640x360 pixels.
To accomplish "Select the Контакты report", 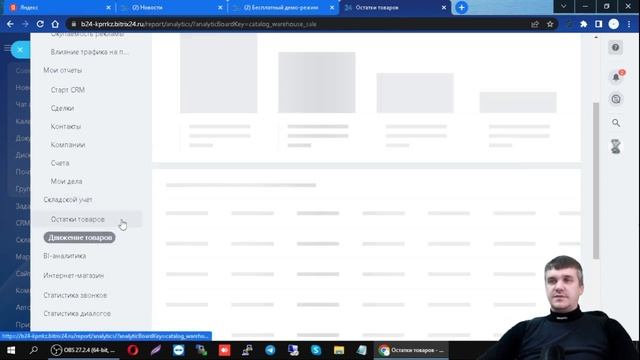I will pyautogui.click(x=66, y=127).
